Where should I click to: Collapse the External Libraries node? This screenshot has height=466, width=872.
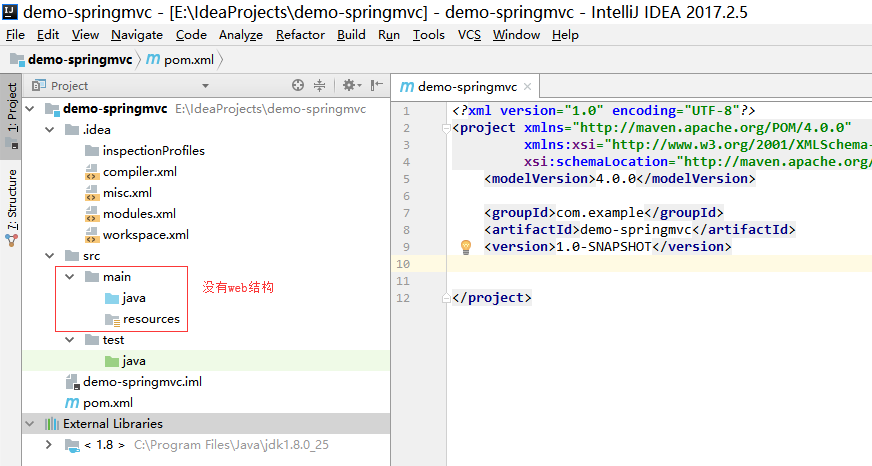pyautogui.click(x=30, y=424)
